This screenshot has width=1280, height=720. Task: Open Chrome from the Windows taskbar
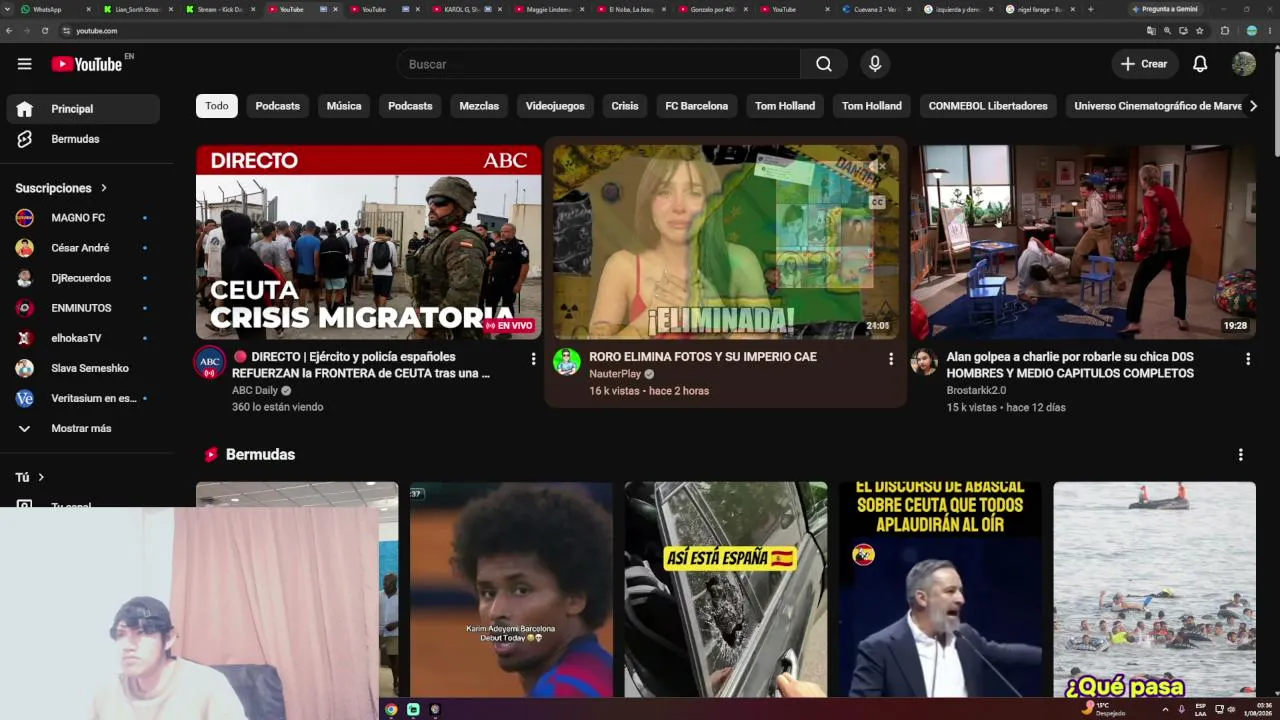pyautogui.click(x=391, y=709)
